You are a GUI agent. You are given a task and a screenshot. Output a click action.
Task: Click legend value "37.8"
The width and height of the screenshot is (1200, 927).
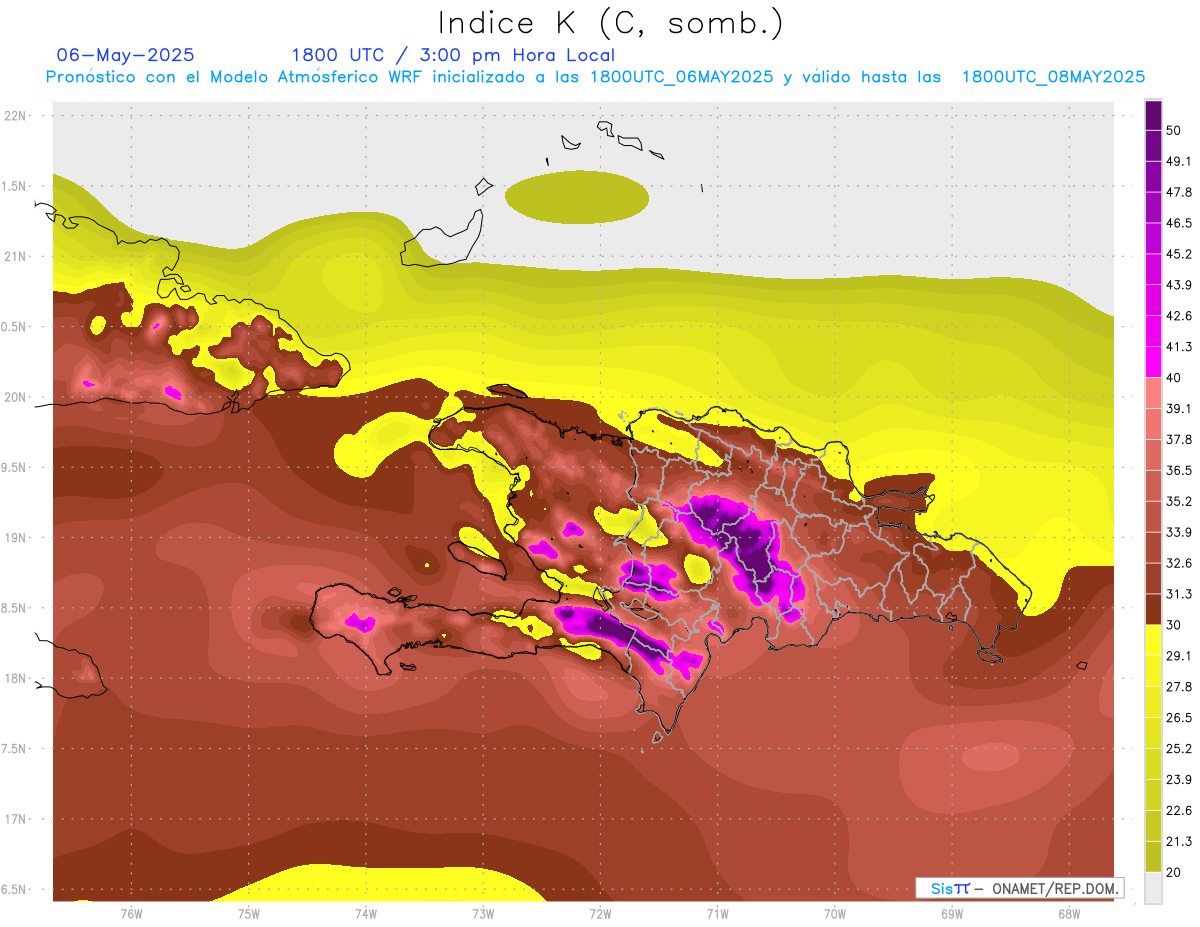[x=1178, y=439]
